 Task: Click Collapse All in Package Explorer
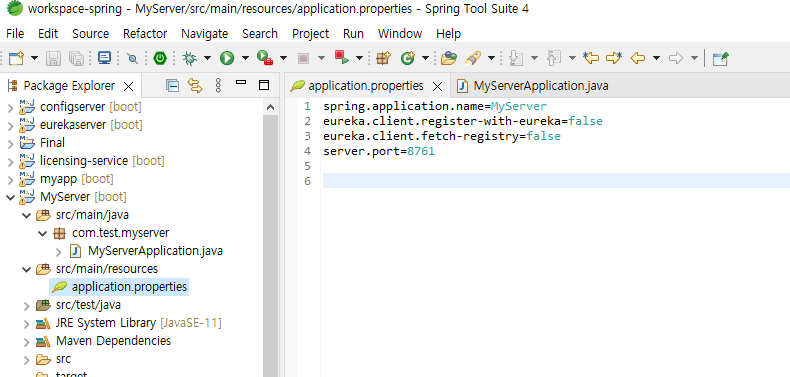tap(172, 86)
